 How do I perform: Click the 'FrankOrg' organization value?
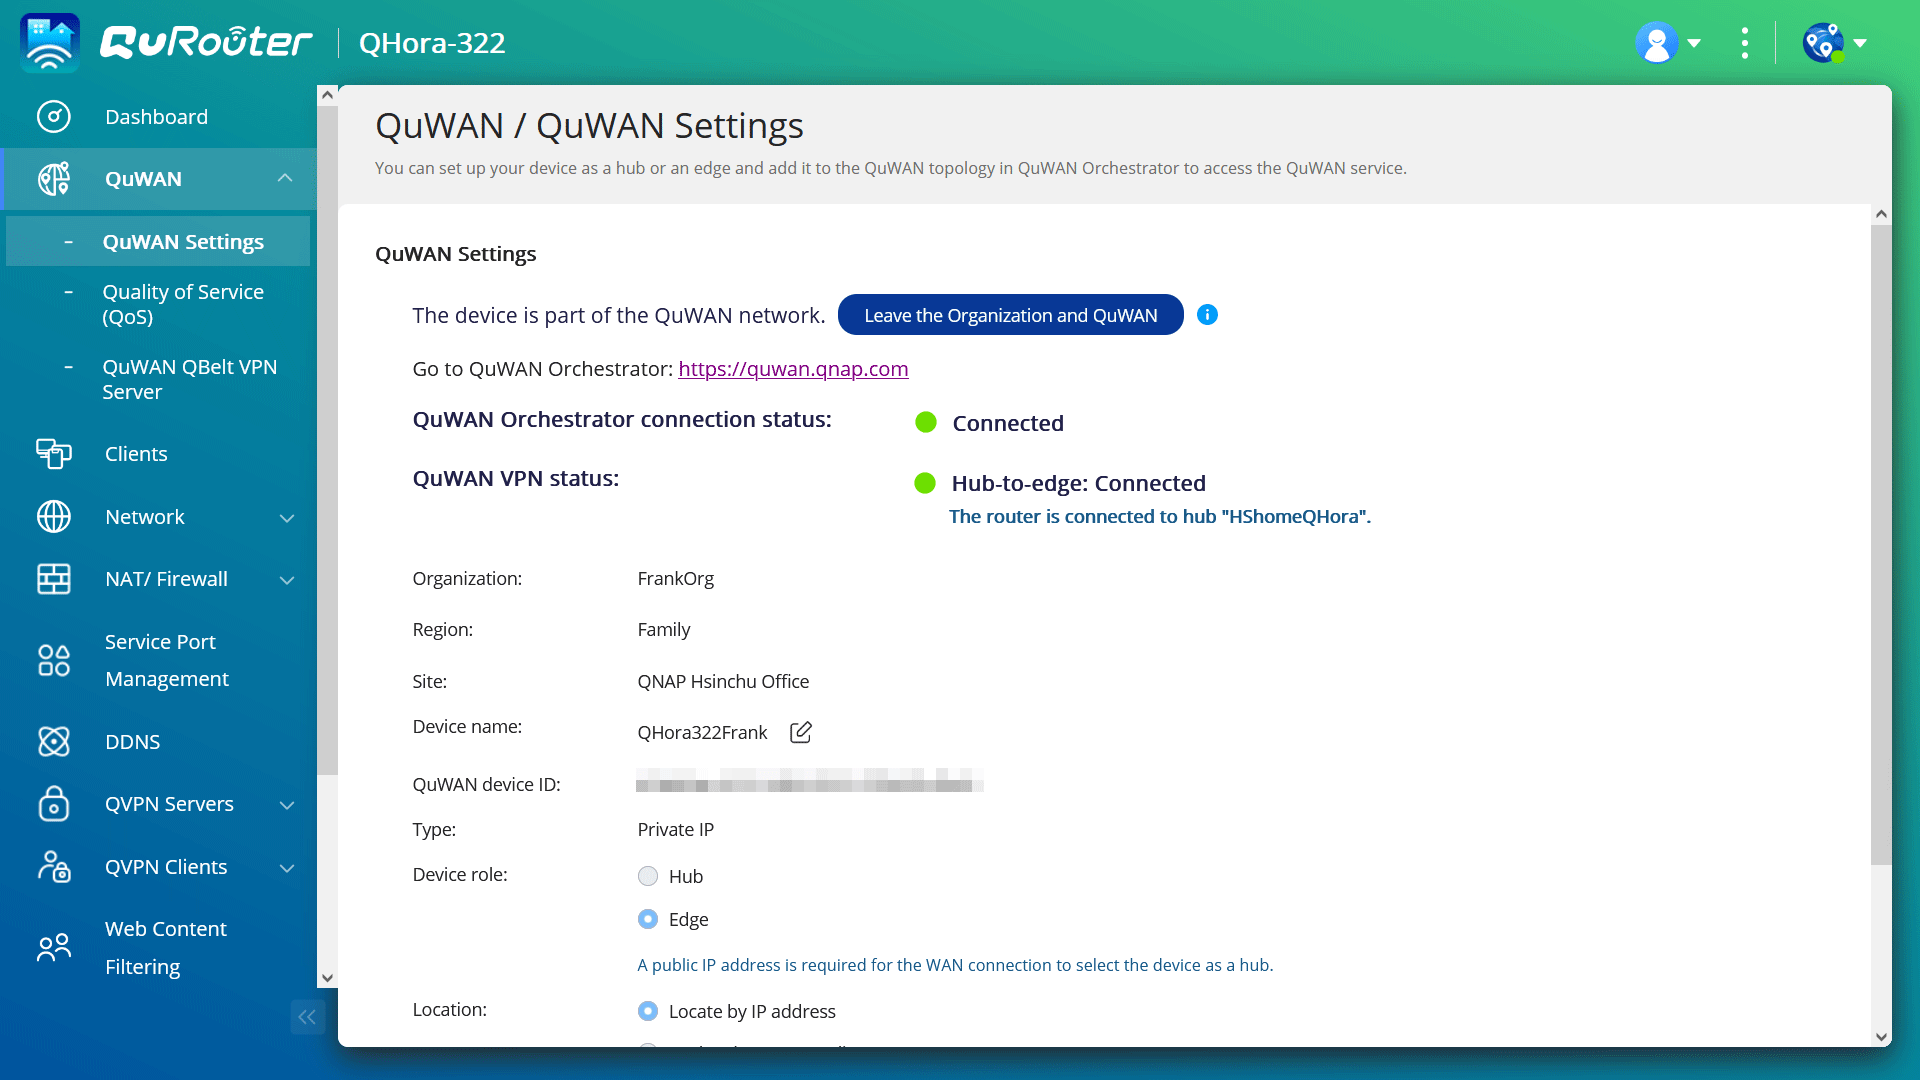coord(675,579)
